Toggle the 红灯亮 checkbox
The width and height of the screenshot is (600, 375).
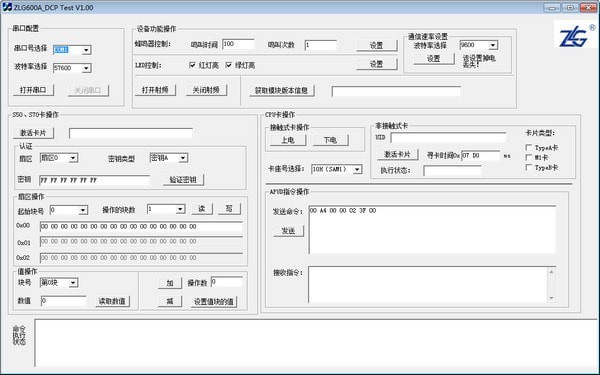tap(192, 65)
